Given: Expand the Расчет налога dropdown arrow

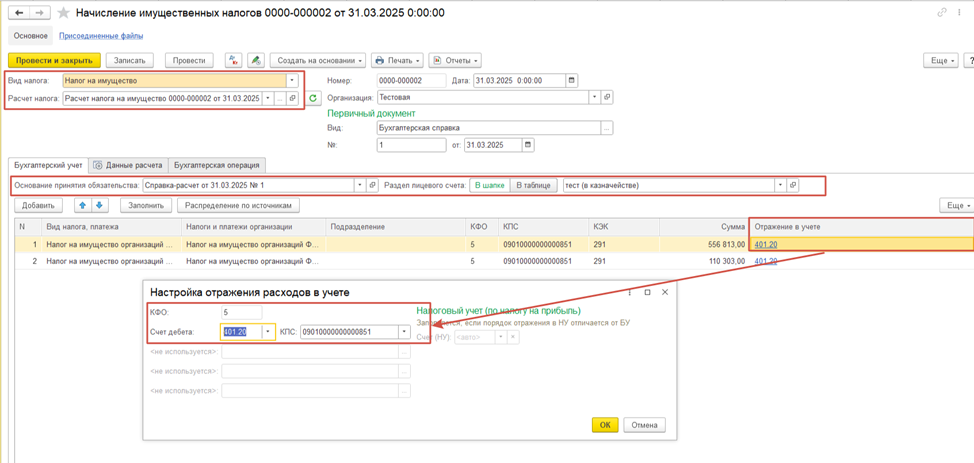Looking at the screenshot, I should click(x=268, y=98).
